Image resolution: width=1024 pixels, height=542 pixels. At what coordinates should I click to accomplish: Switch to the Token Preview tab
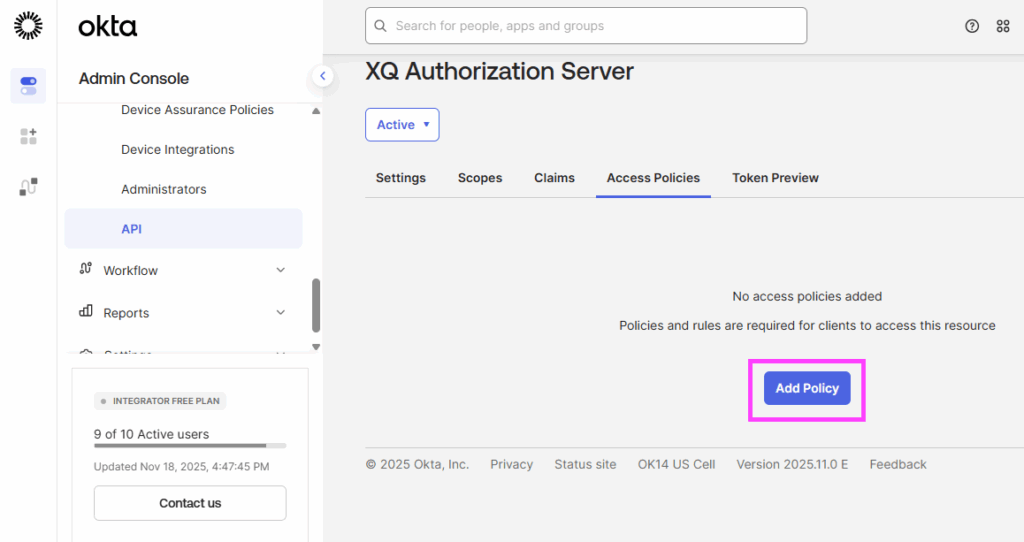[775, 178]
